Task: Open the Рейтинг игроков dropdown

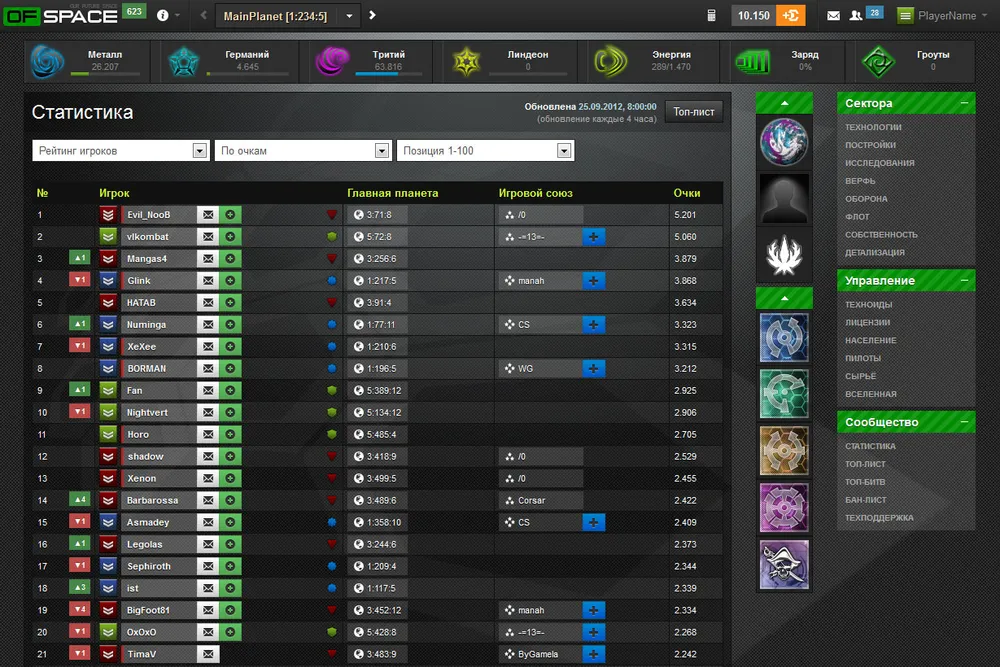Action: 119,150
